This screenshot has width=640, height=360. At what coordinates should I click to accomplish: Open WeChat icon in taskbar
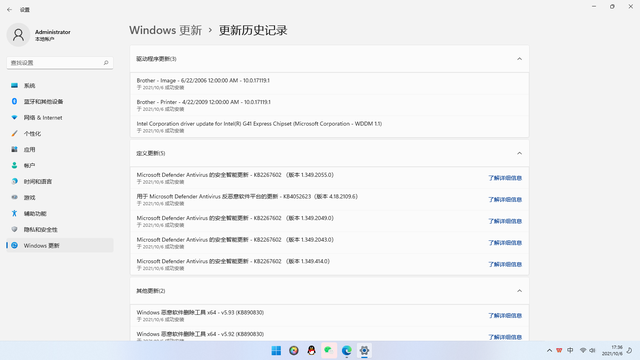[x=329, y=351]
